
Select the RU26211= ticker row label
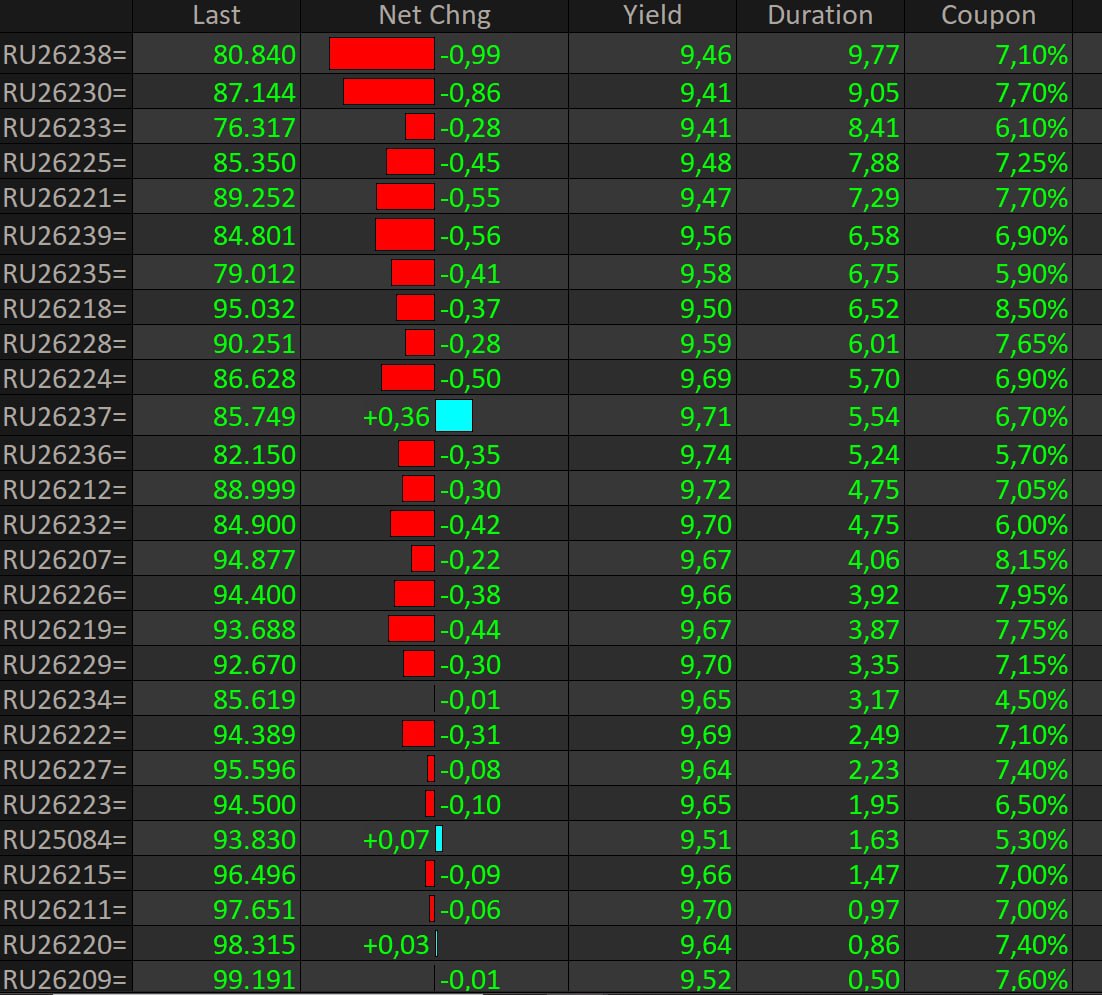point(65,911)
